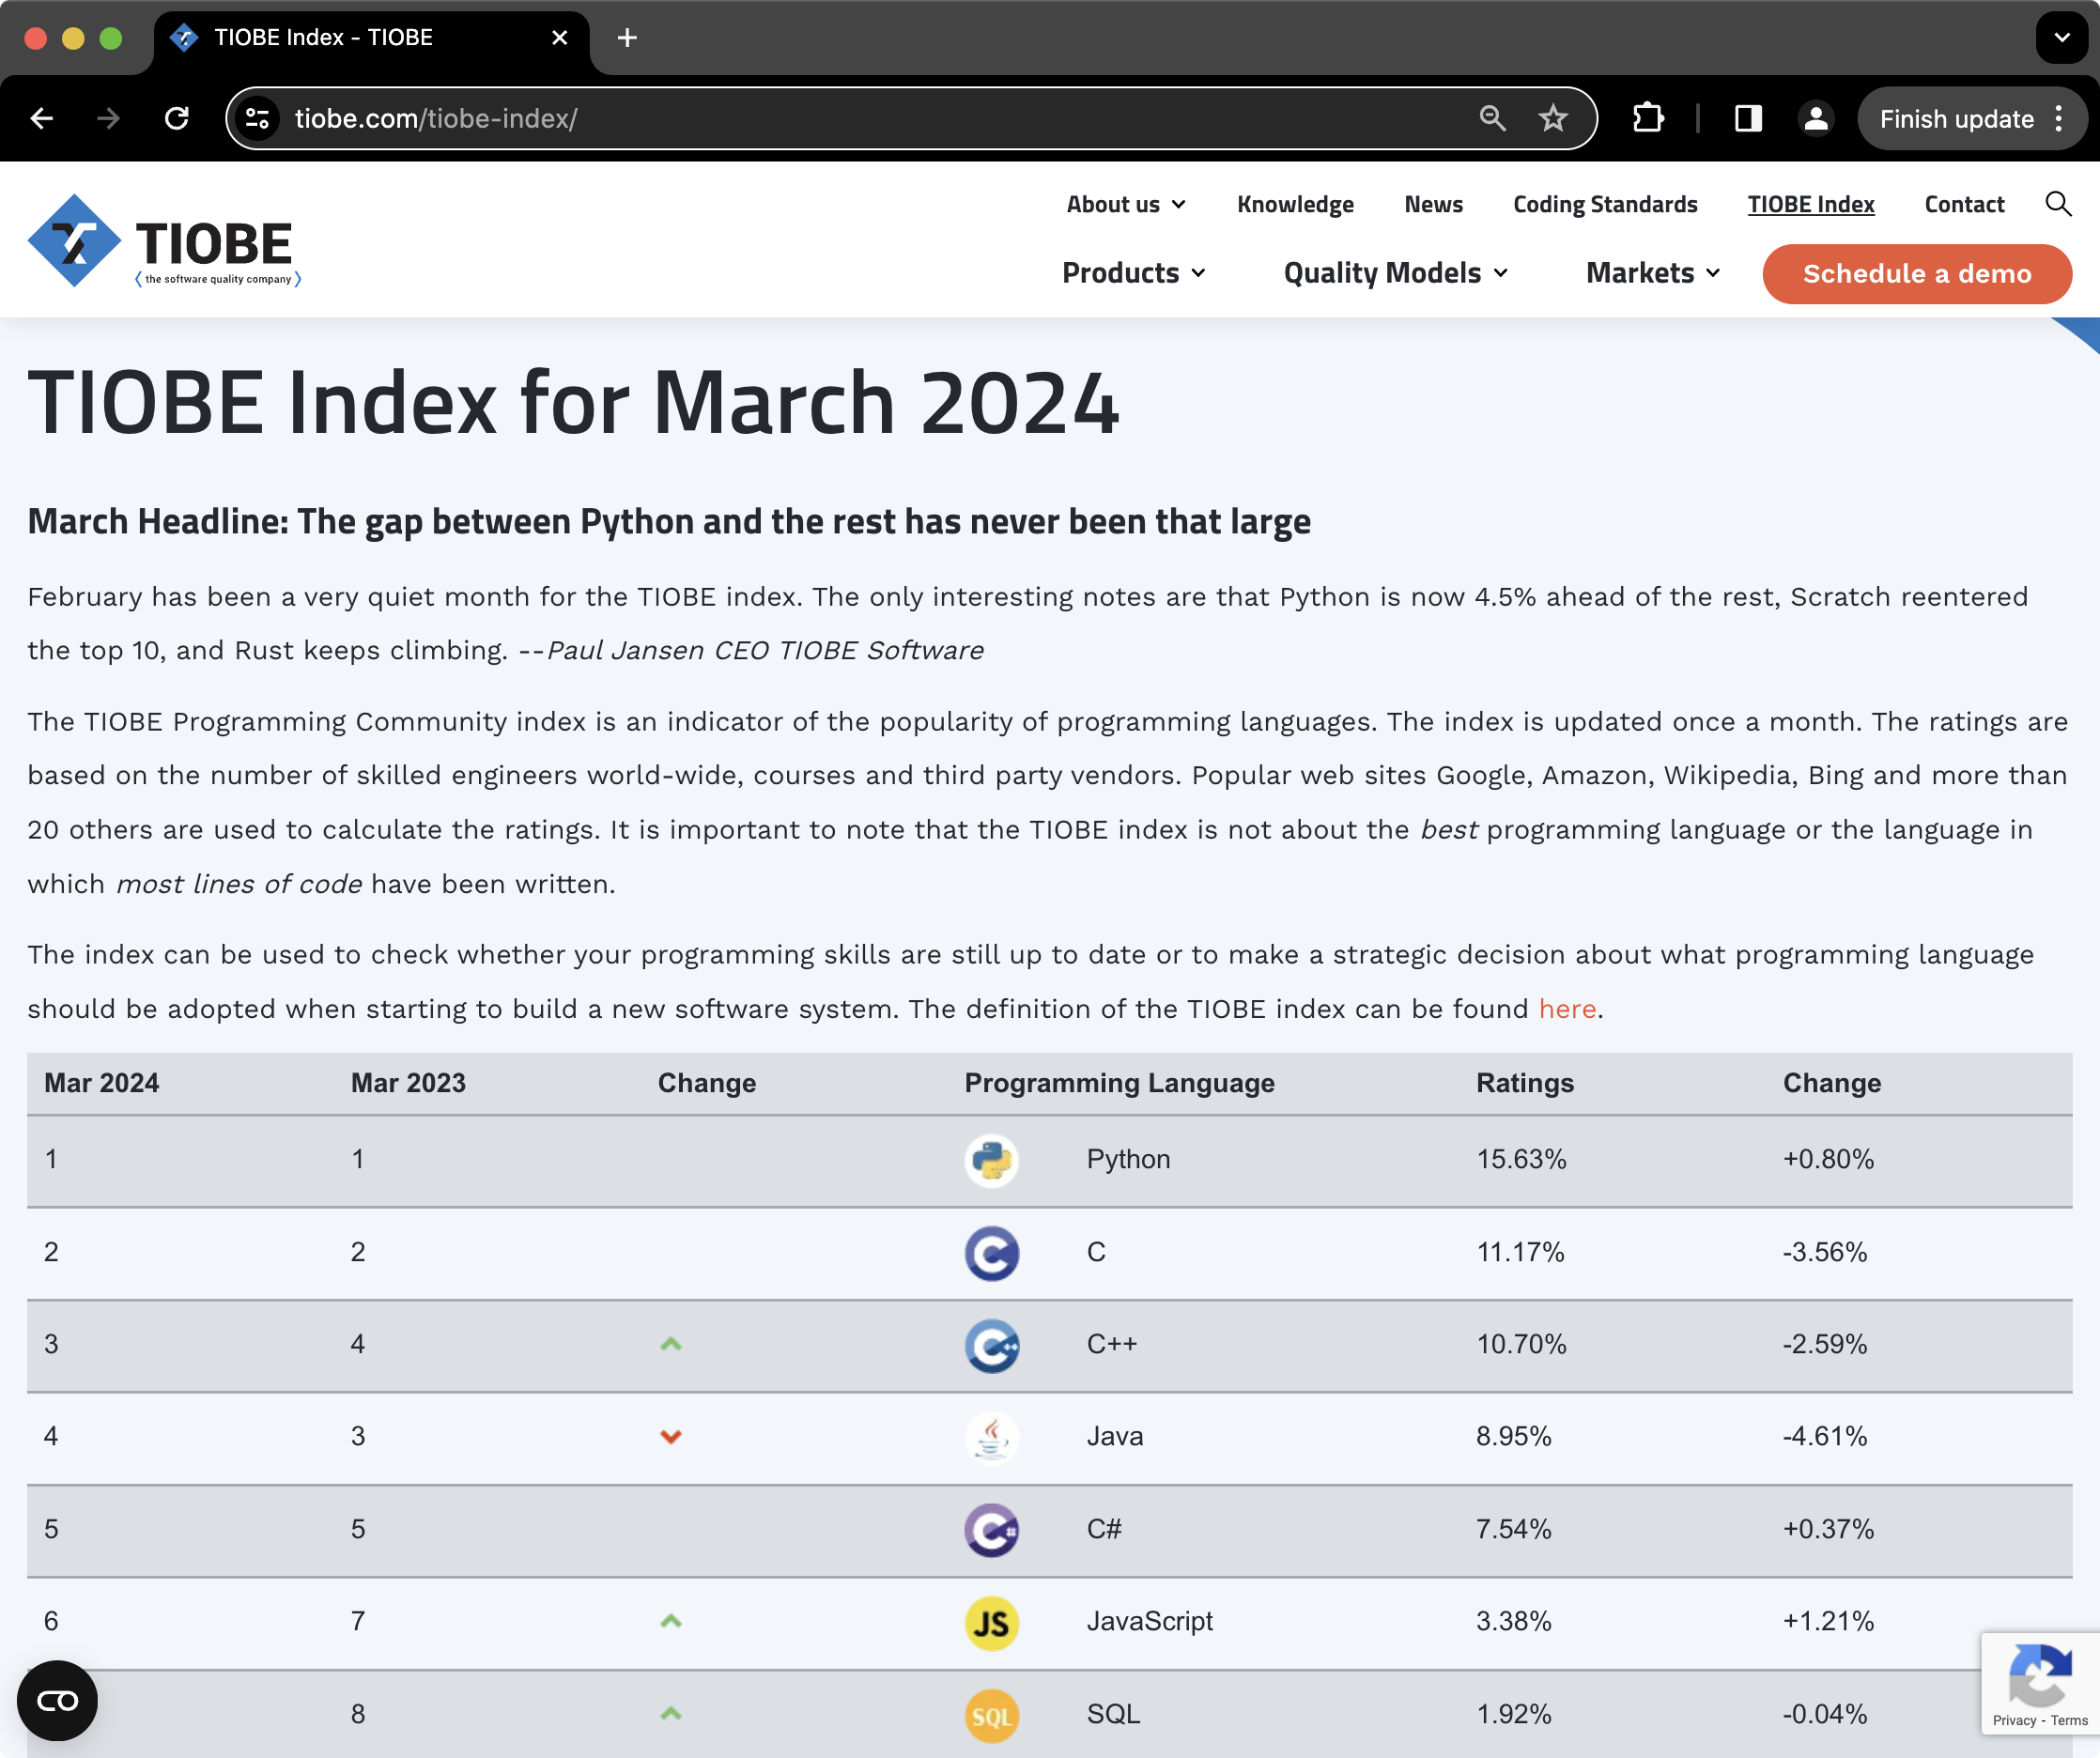
Task: Click the 11.17% rating for C
Action: point(1520,1252)
